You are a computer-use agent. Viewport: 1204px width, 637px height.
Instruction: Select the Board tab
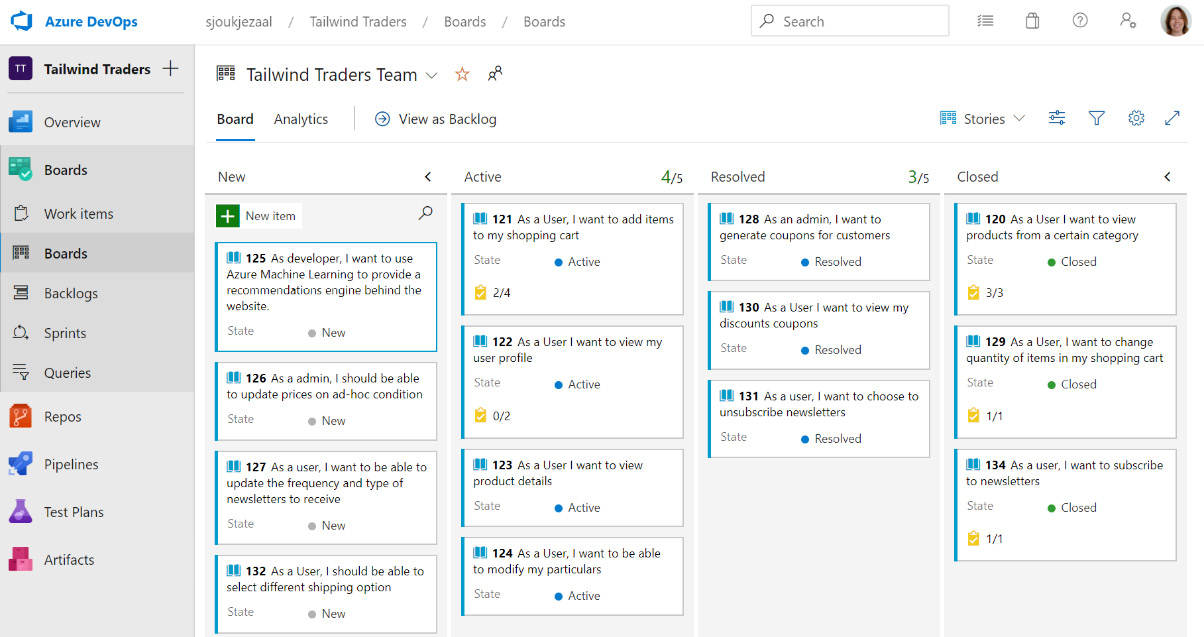click(235, 119)
